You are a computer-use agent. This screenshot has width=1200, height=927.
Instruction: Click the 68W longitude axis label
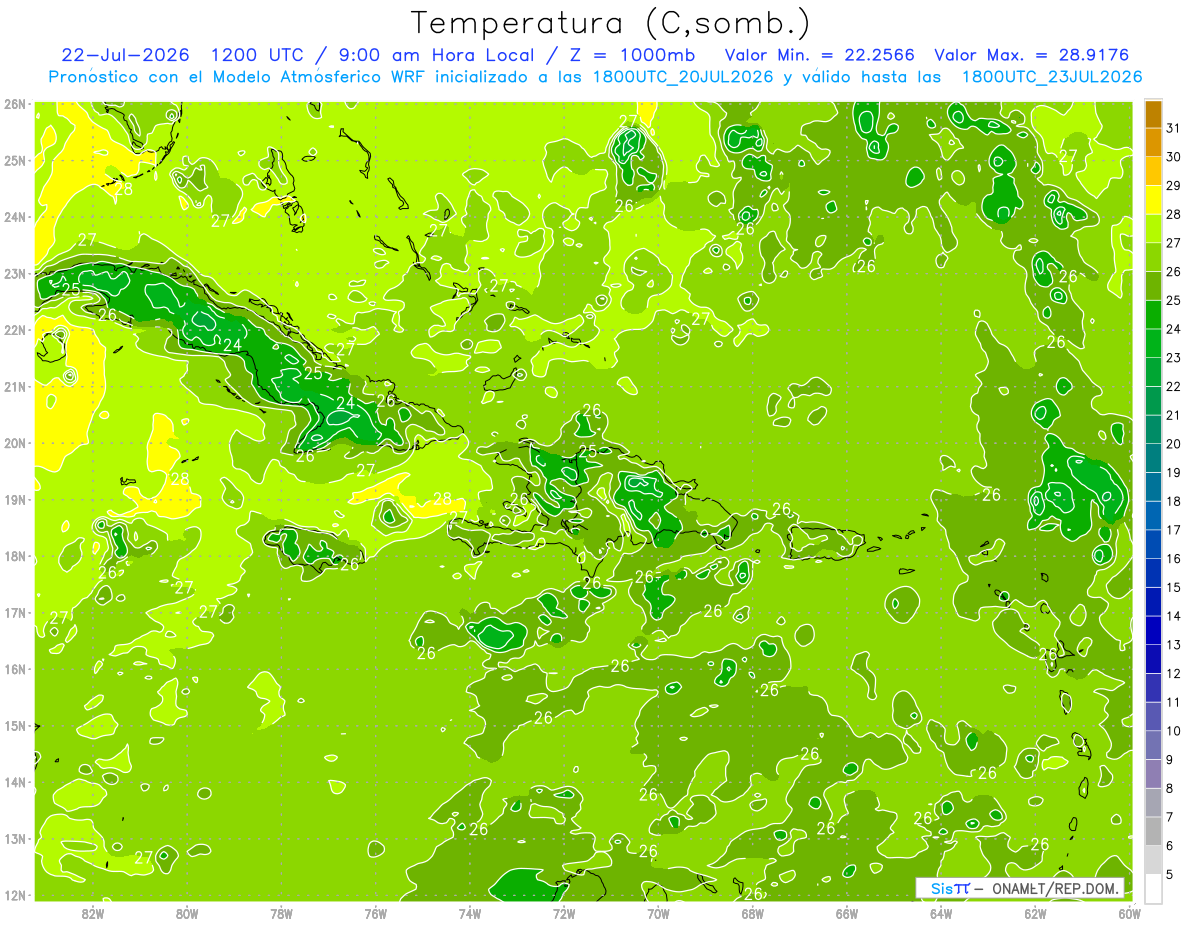pos(753,913)
